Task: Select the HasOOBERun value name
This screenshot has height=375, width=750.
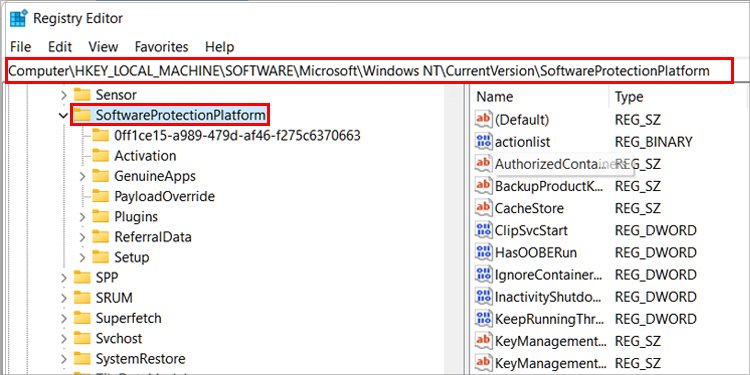Action: 536,253
